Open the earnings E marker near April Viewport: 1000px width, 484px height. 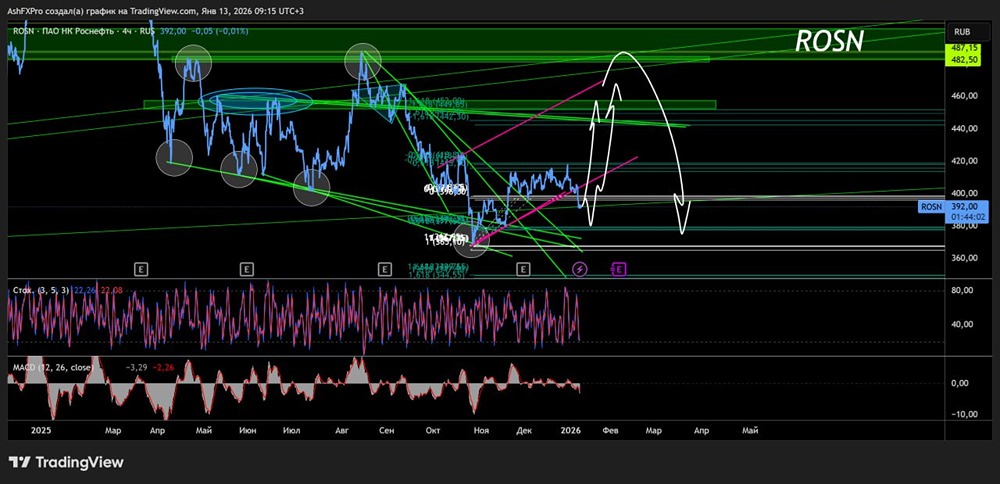point(141,270)
